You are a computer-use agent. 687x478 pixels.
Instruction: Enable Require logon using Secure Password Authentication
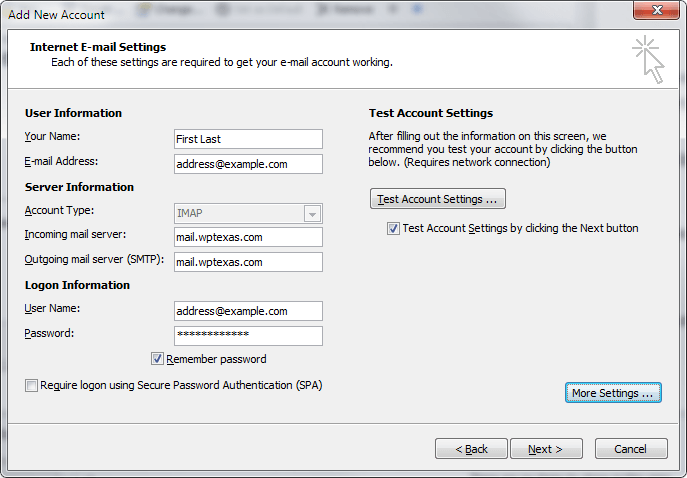(31, 385)
